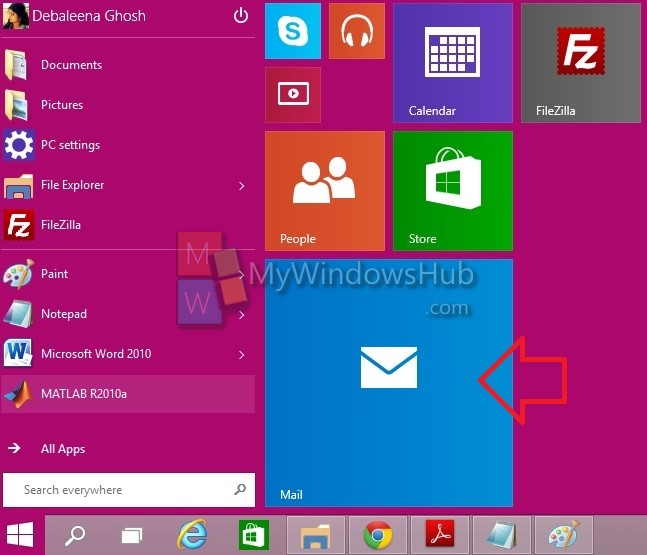647x555 pixels.
Task: Click the PC settings gear icon
Action: pos(19,145)
